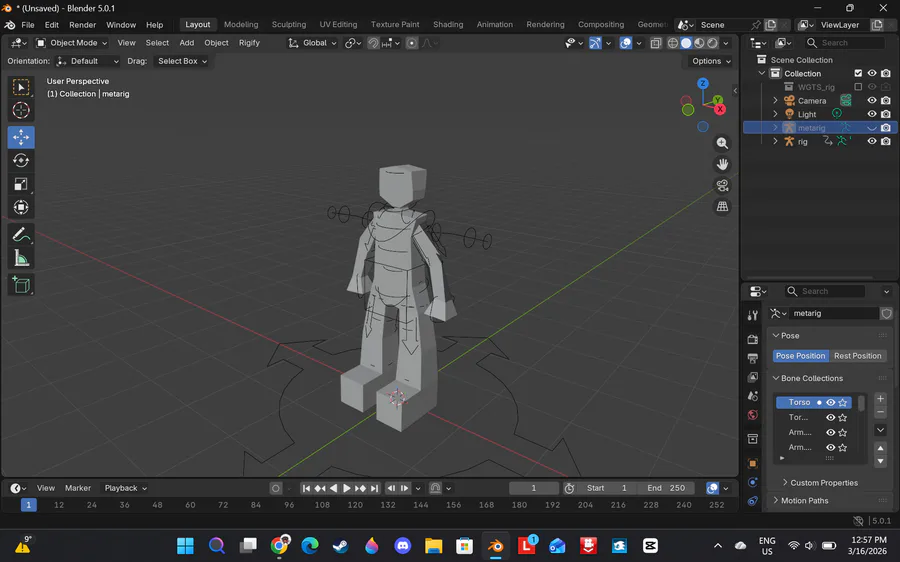Open the Object Mode dropdown

(x=70, y=43)
